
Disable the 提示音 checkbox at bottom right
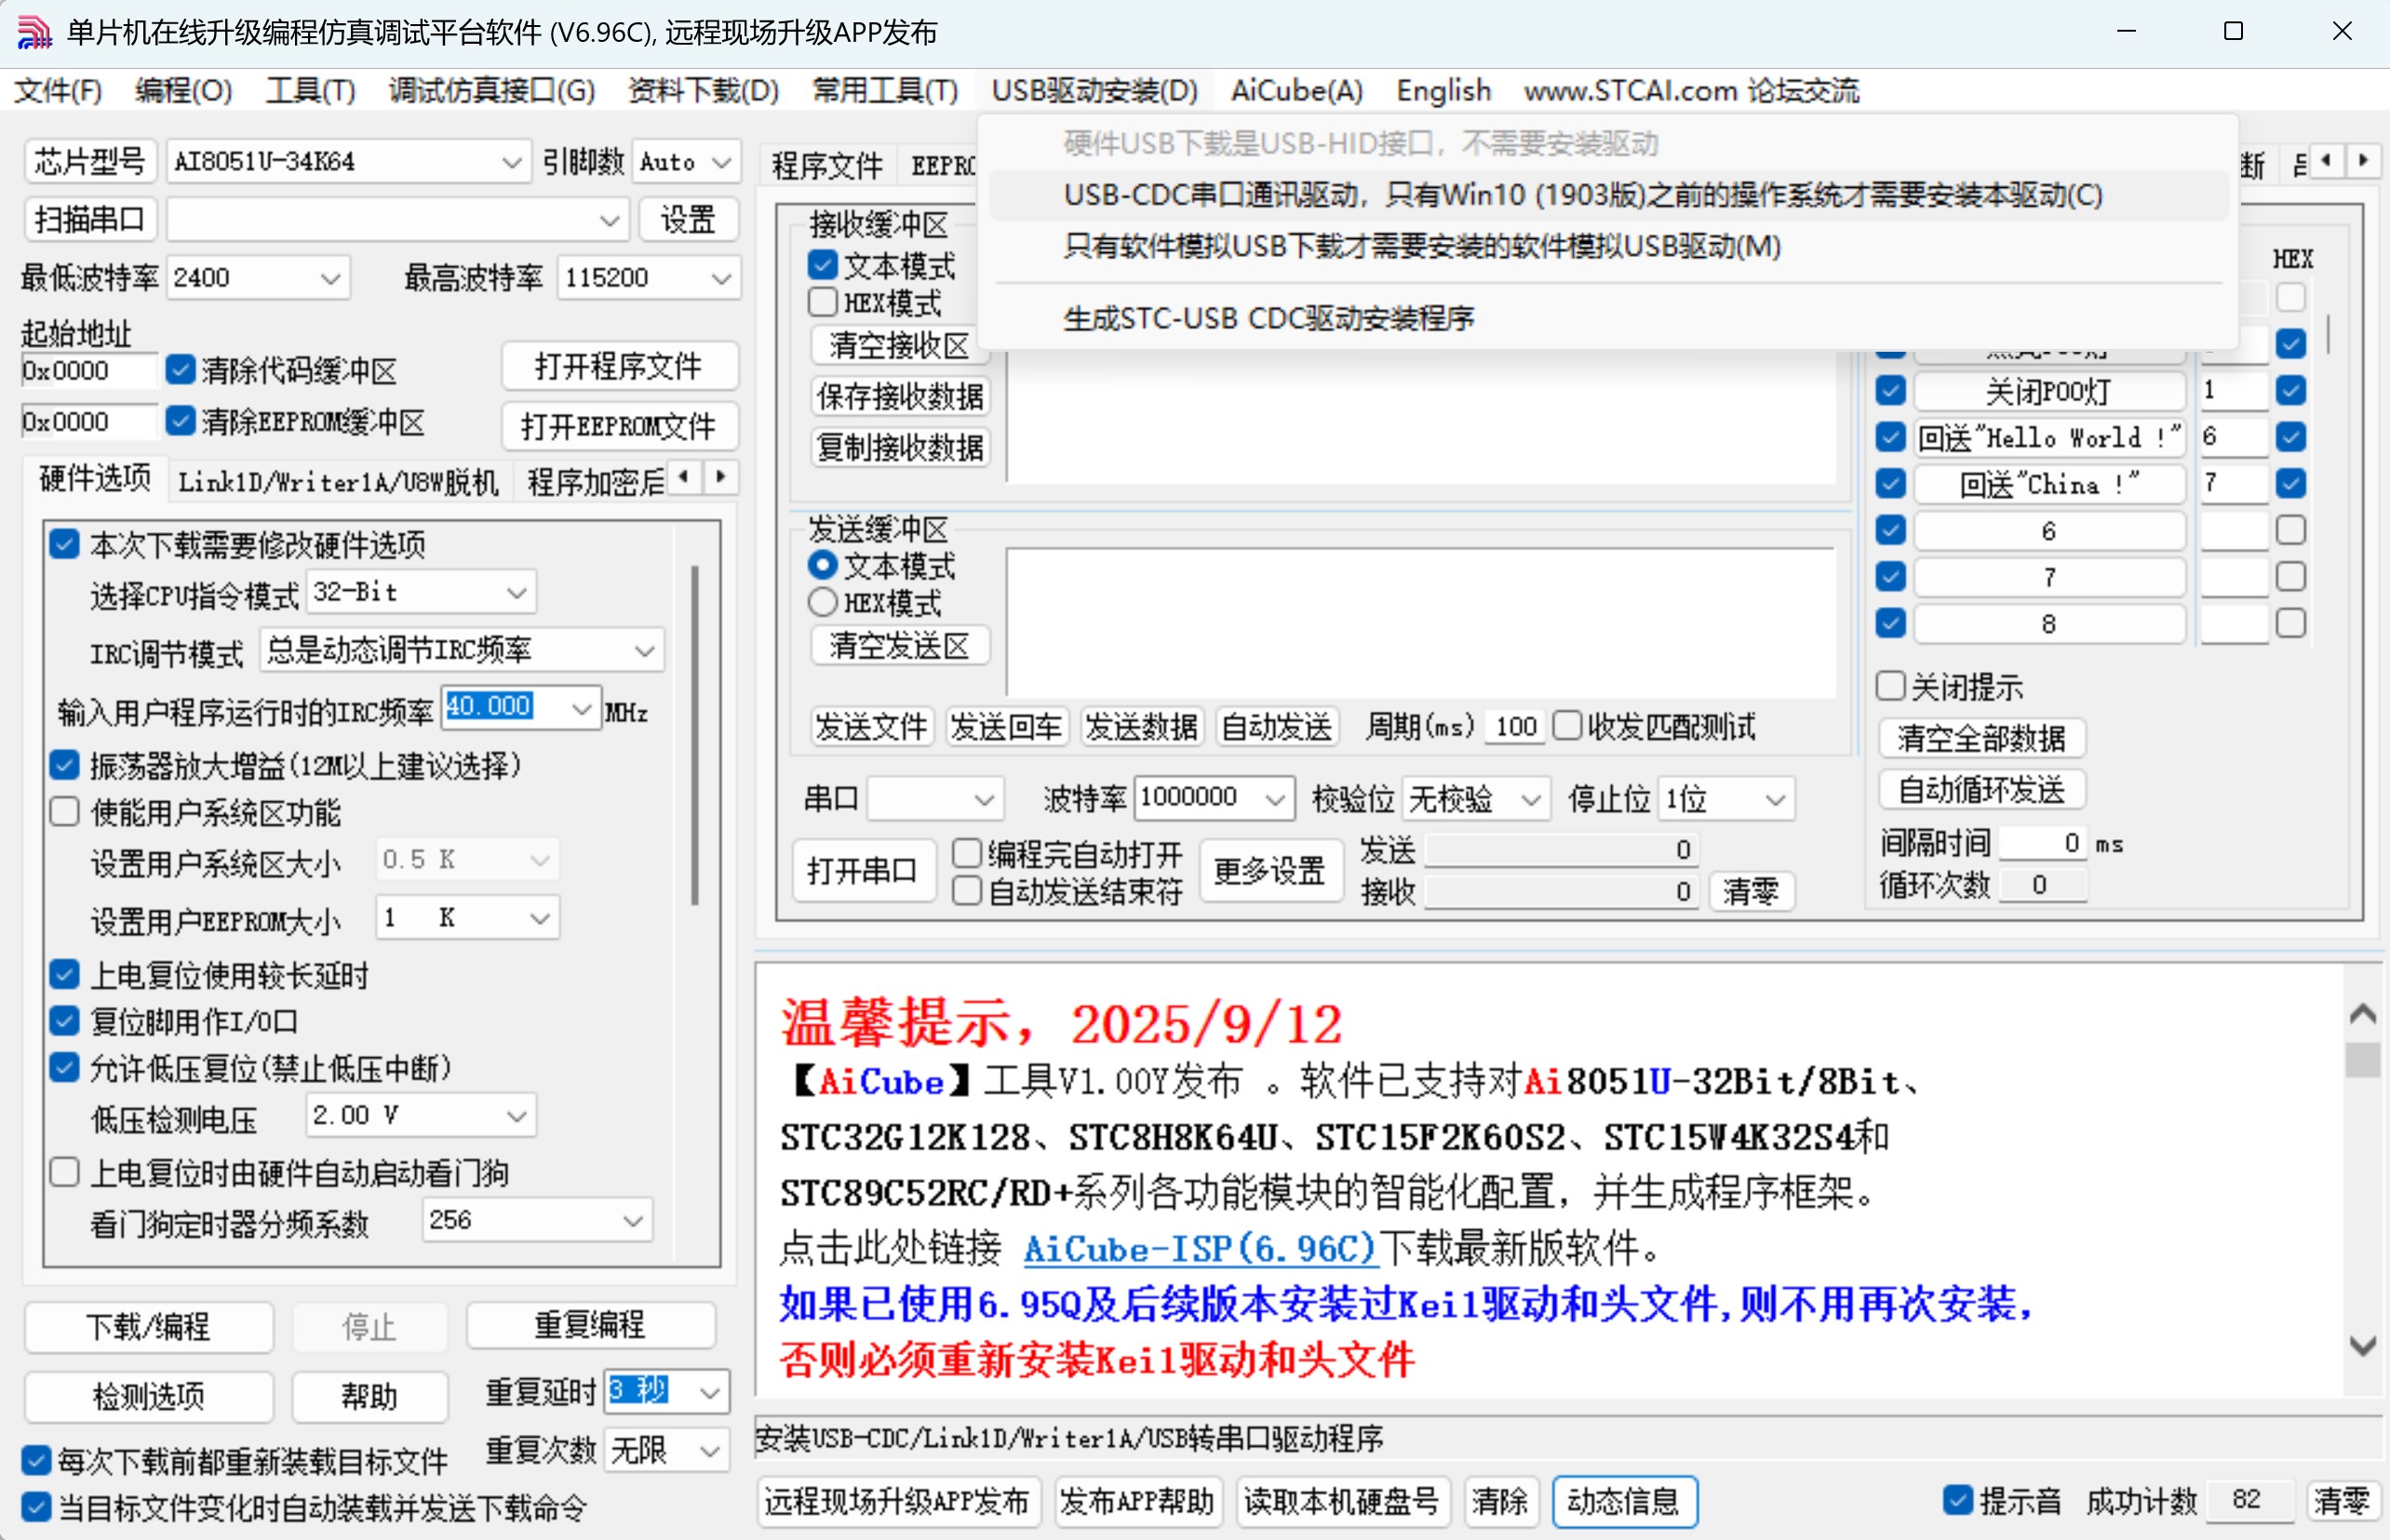tap(1958, 1500)
